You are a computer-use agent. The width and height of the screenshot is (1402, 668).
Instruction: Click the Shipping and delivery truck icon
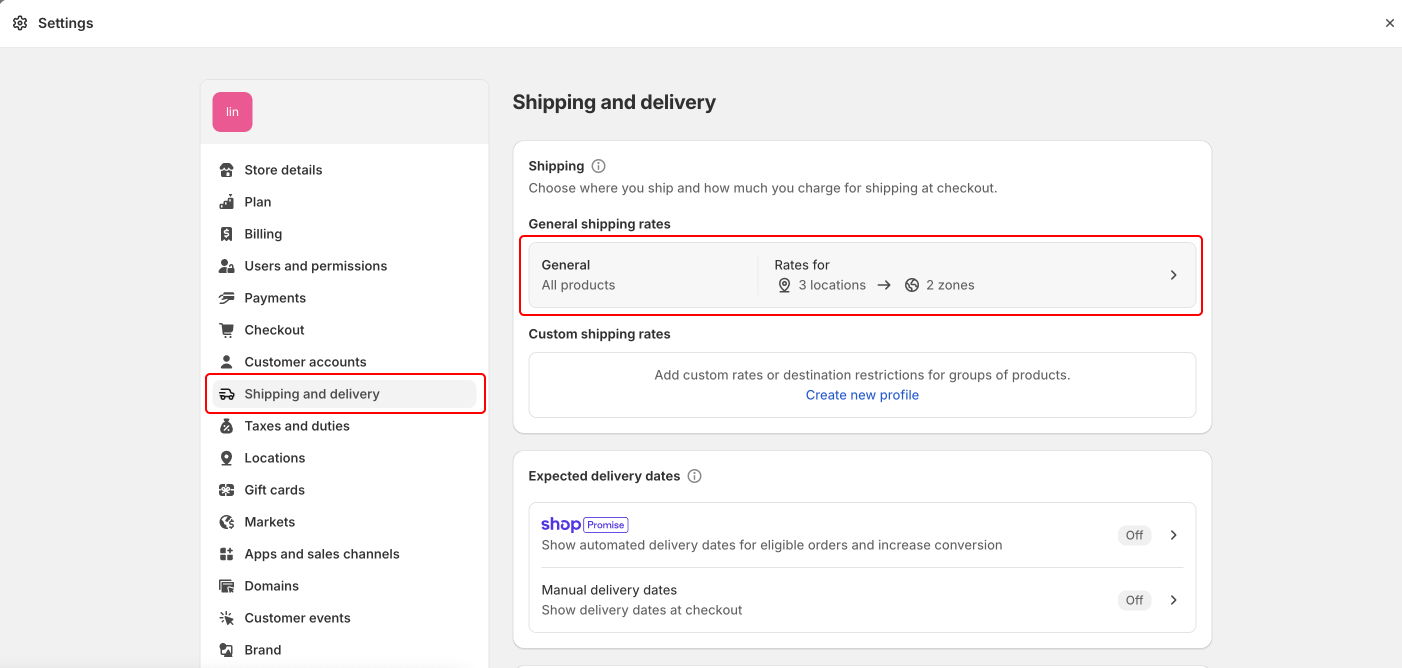(x=226, y=394)
